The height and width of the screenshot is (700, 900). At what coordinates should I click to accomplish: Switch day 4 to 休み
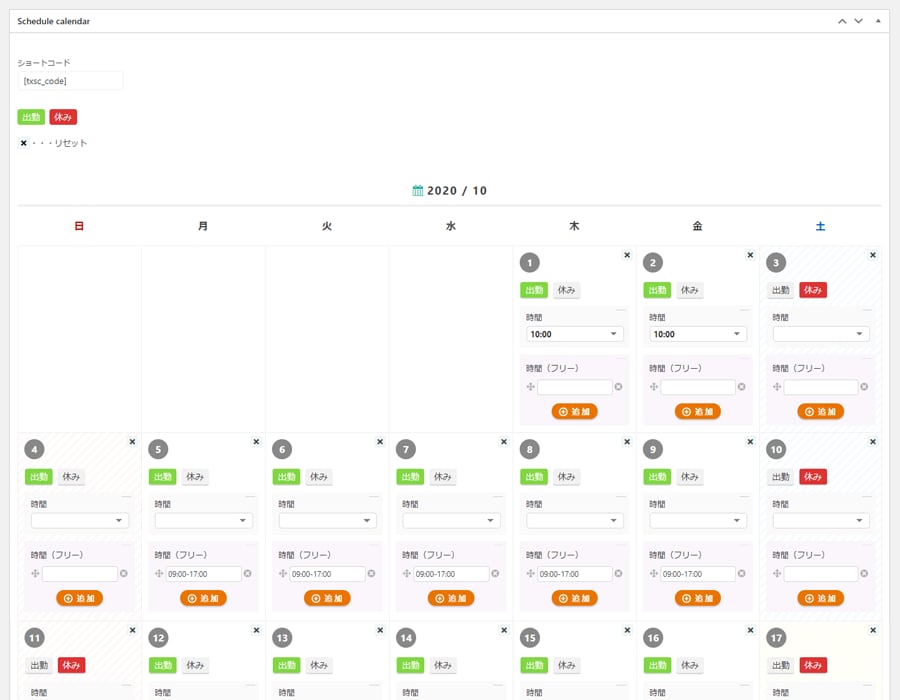coord(71,477)
